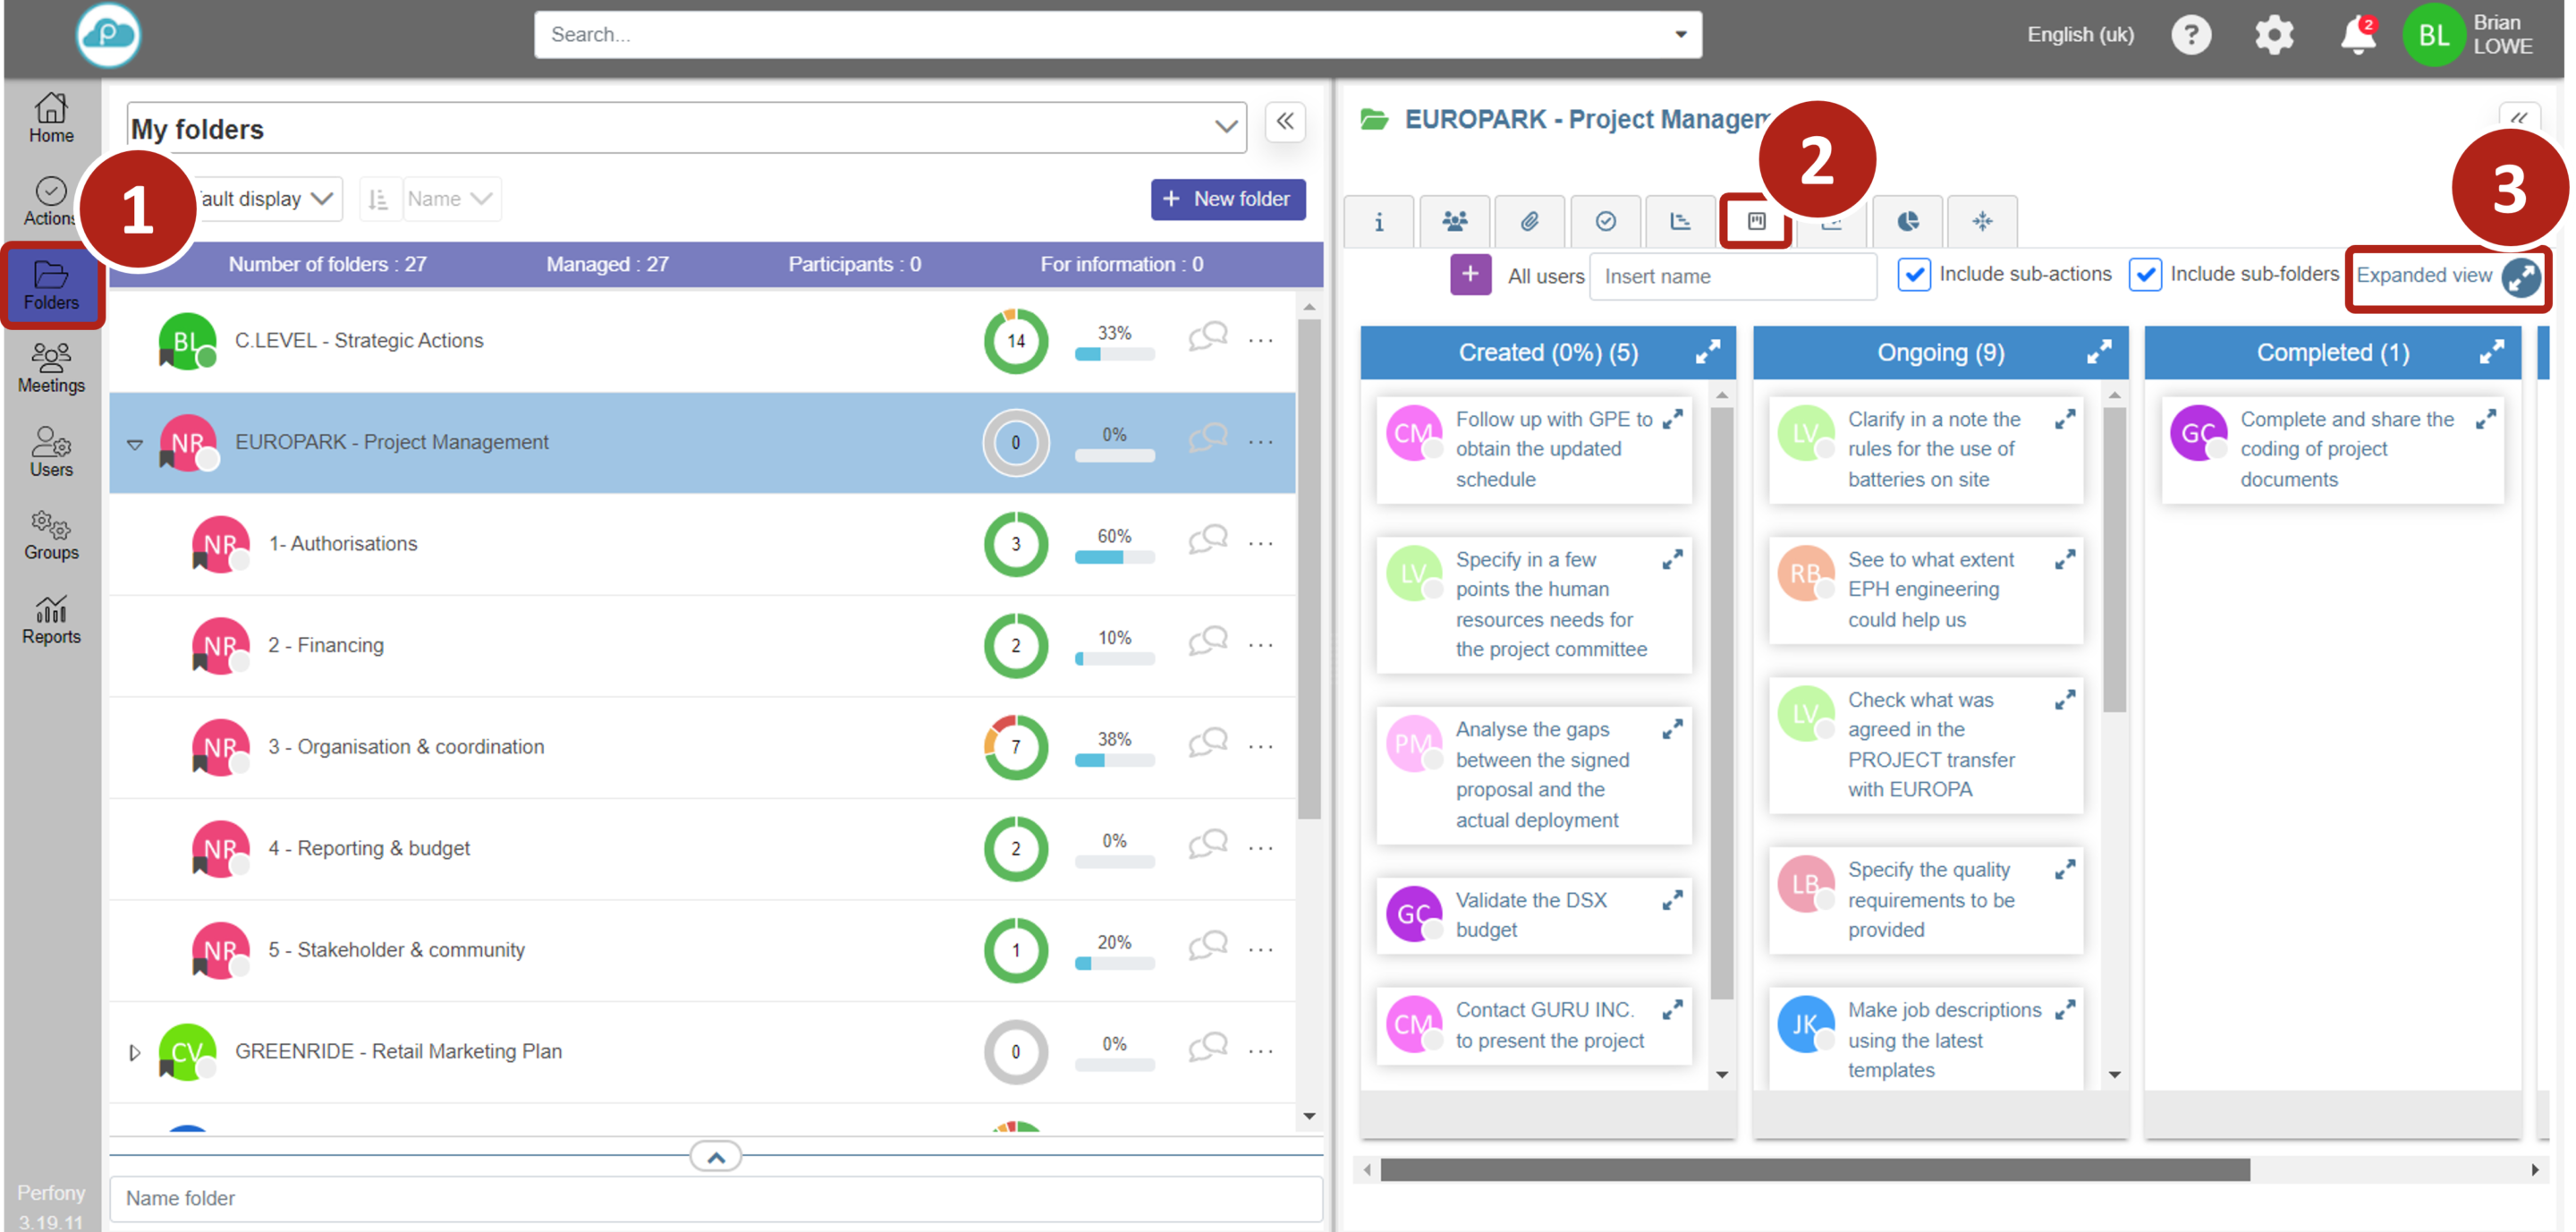
Task: Expand GREENRIDE Retail Marketing Plan folder
Action: [135, 1052]
